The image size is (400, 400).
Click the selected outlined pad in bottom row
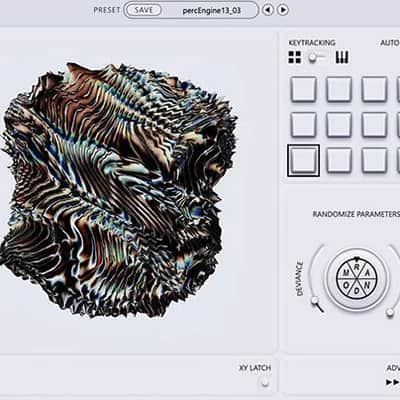coord(304,160)
